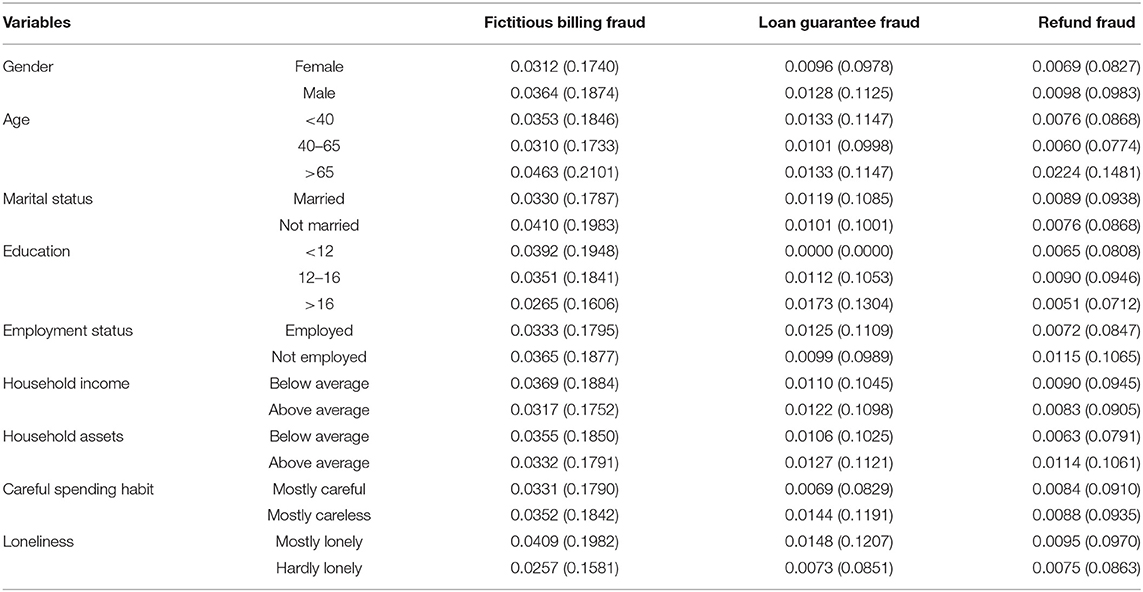Click the cell 0.0114 (0.1061)
The width and height of the screenshot is (1143, 592).
click(1085, 462)
